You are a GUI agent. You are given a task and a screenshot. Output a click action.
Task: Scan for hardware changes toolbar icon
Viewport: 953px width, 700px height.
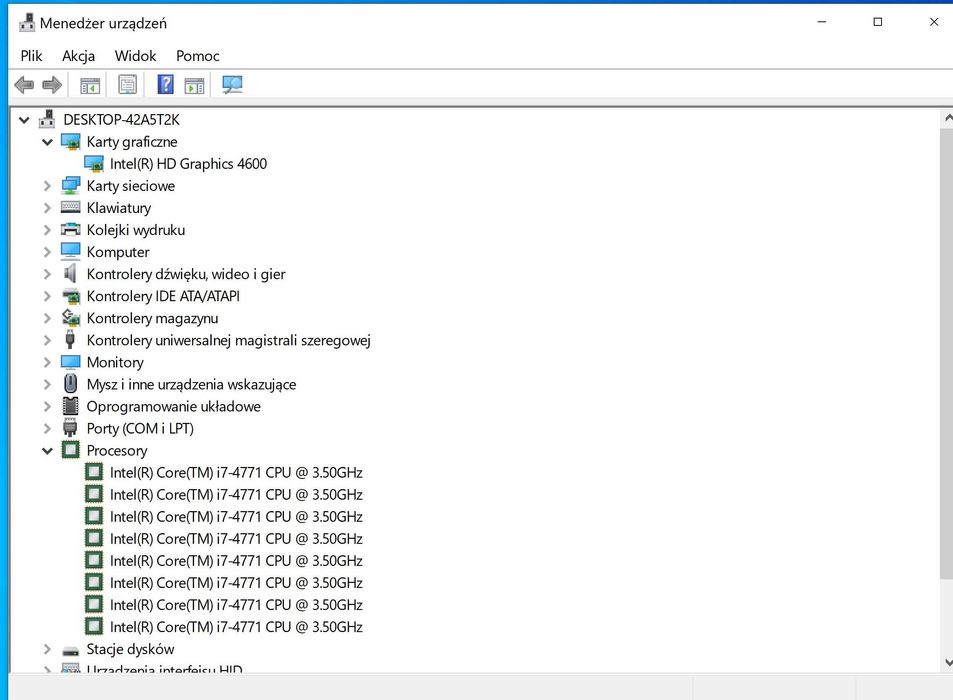tap(232, 84)
